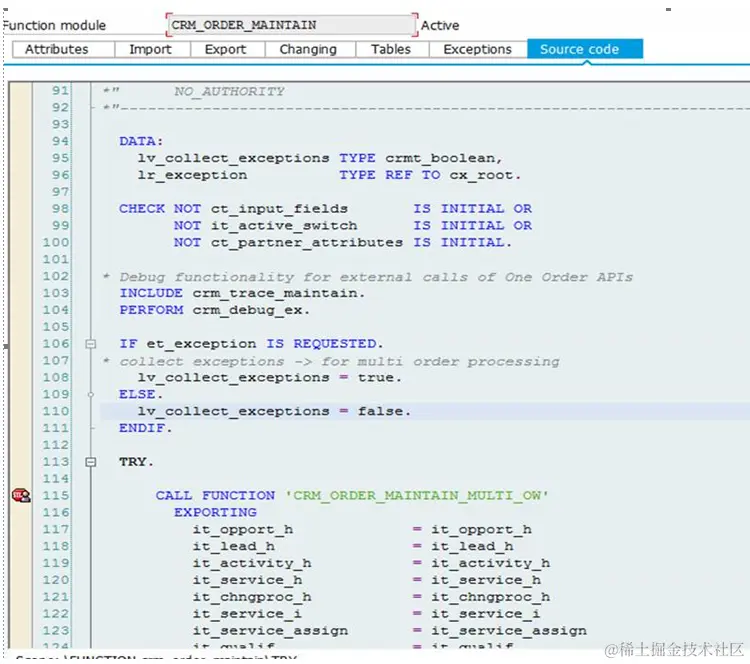750x664 pixels.
Task: Click the NO_AUTHORITY comment on line 91
Action: 229,91
